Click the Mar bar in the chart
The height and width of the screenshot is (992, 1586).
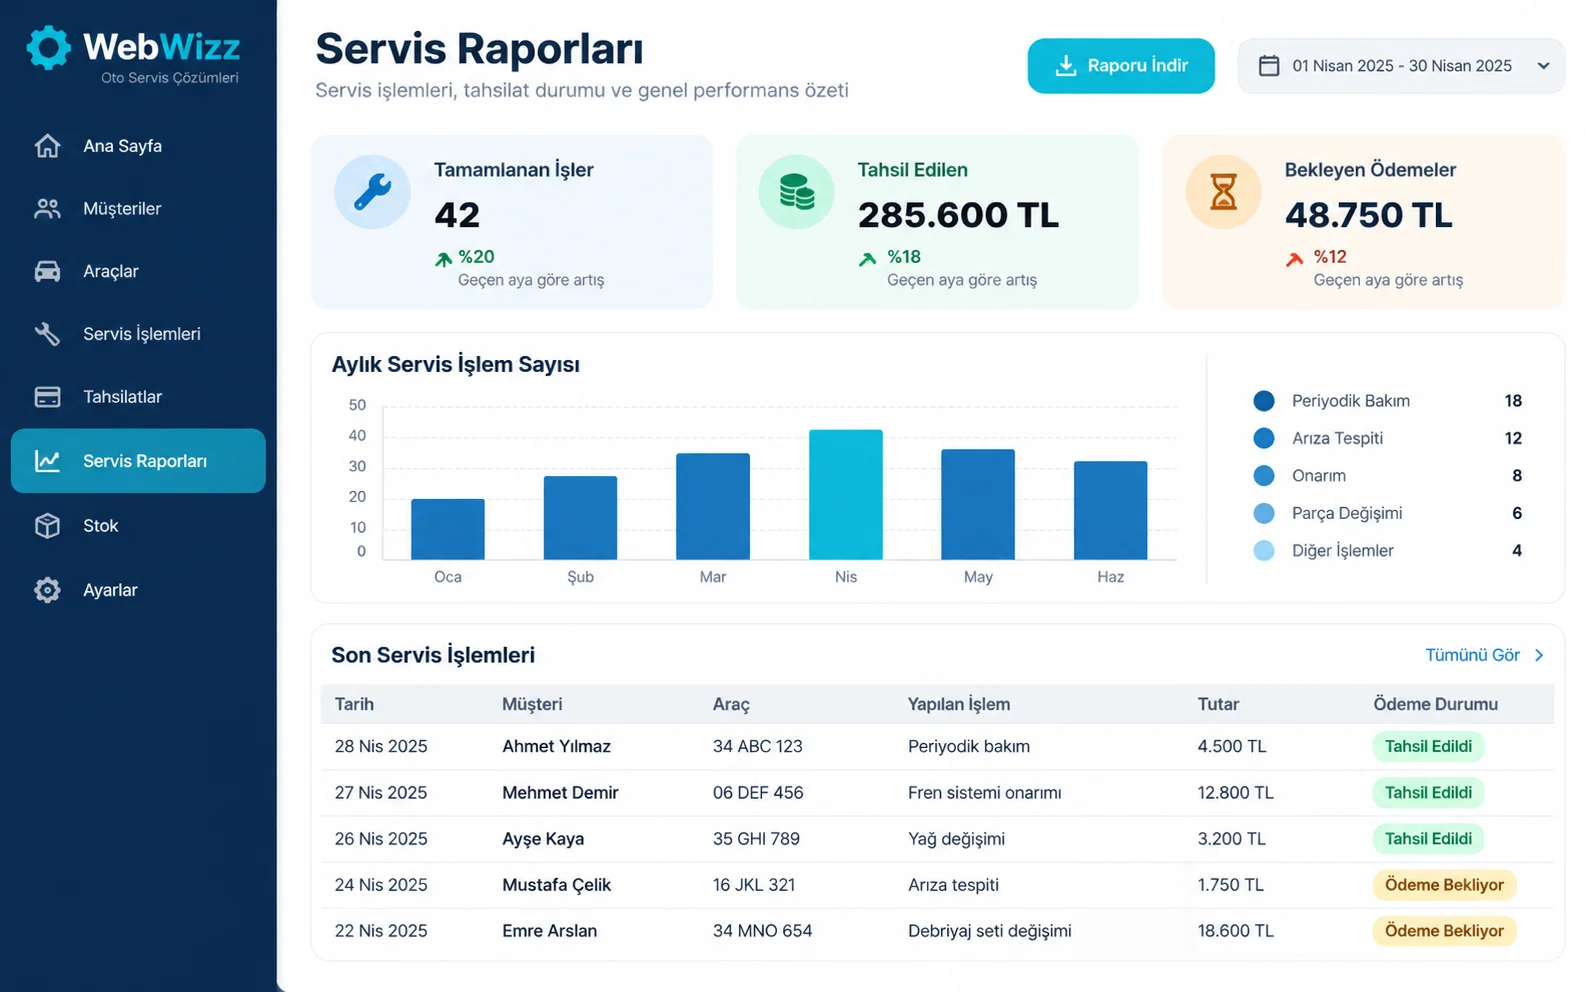tap(713, 507)
